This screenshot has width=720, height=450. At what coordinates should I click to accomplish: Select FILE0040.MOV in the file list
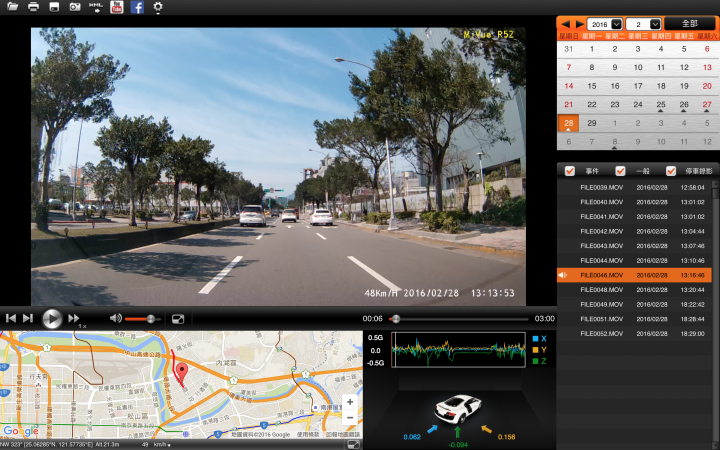click(635, 202)
